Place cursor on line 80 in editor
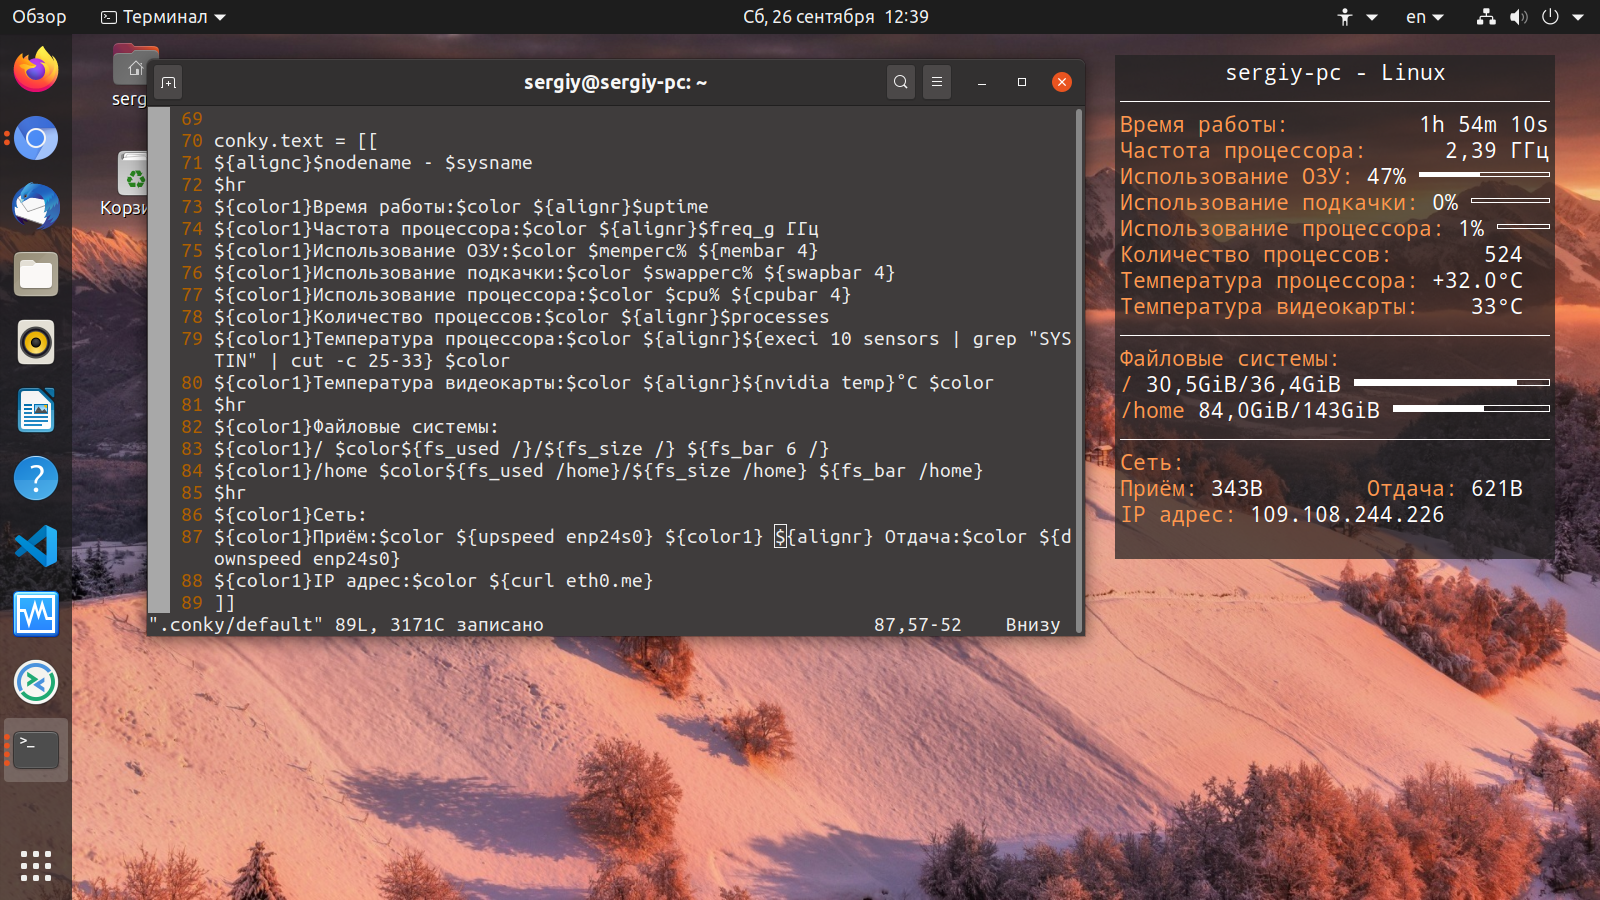 tap(603, 383)
